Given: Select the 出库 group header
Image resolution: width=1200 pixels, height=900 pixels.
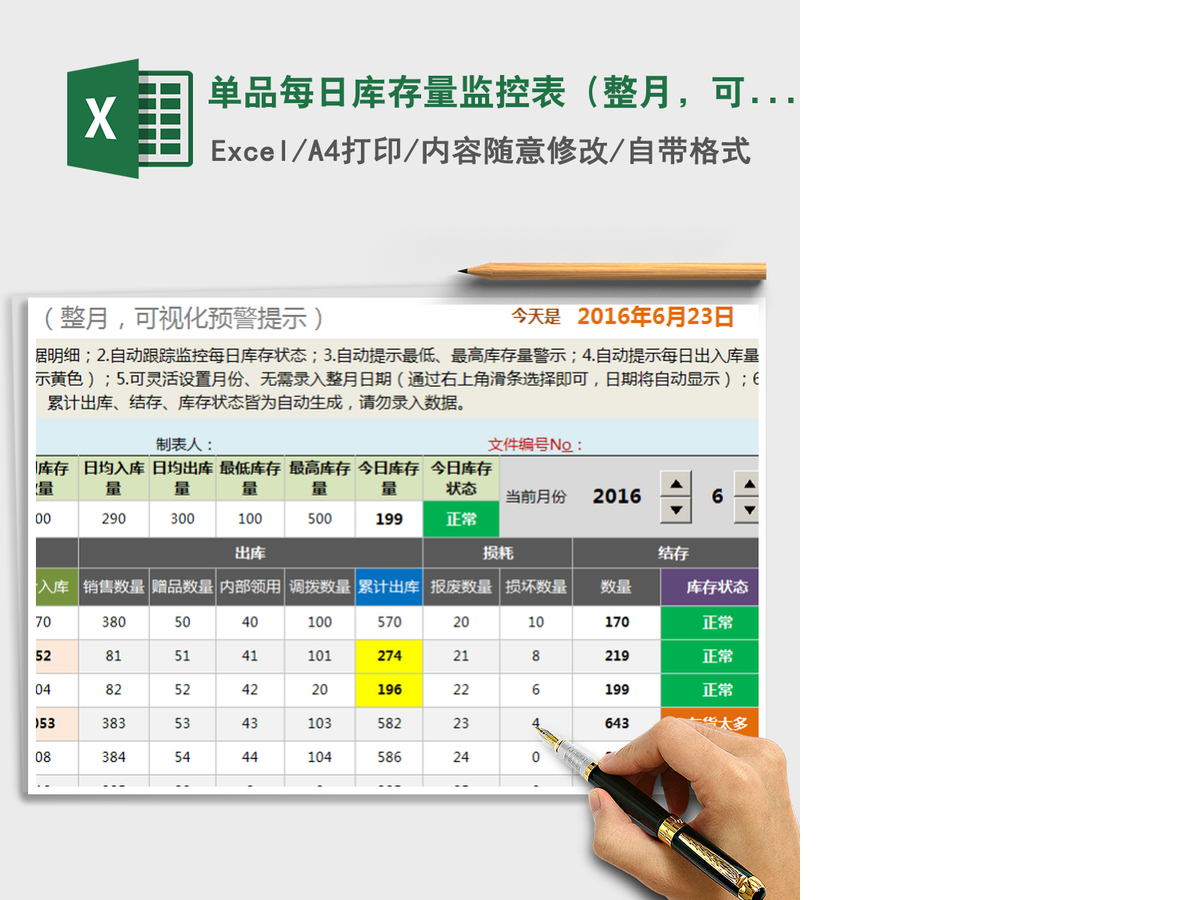Looking at the screenshot, I should [250, 553].
